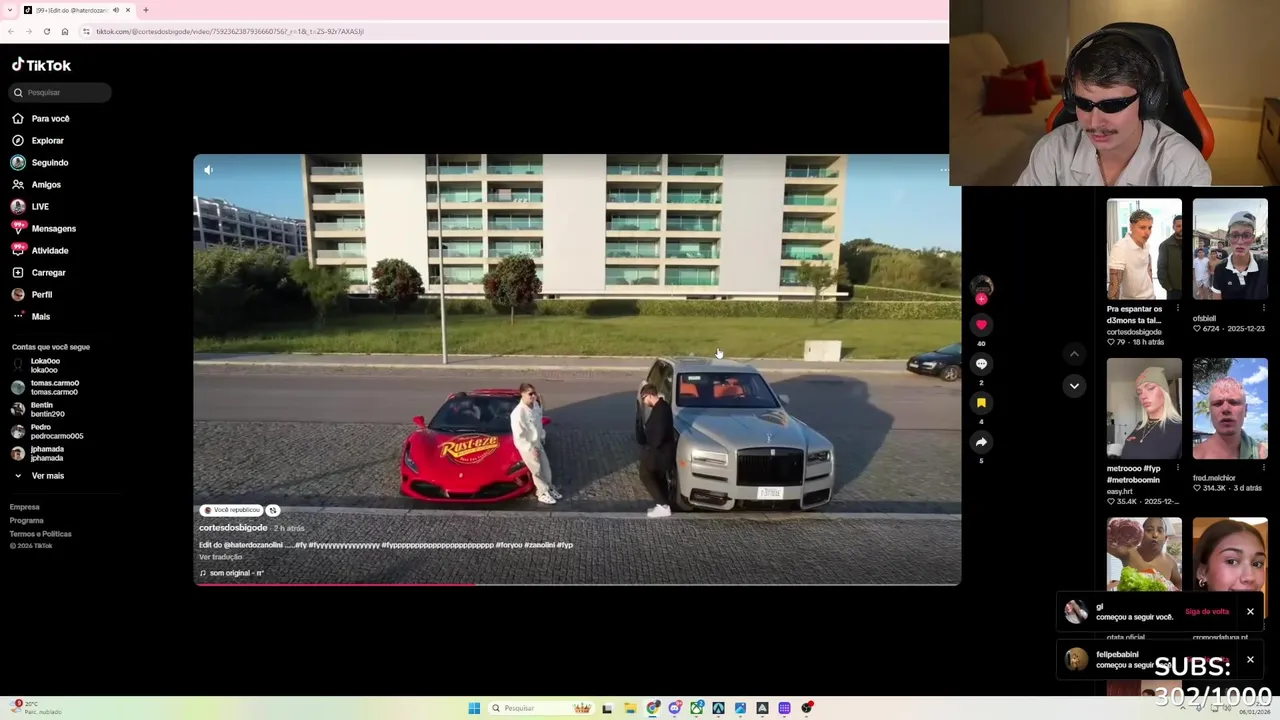Open Discord from the taskbar

[x=675, y=708]
